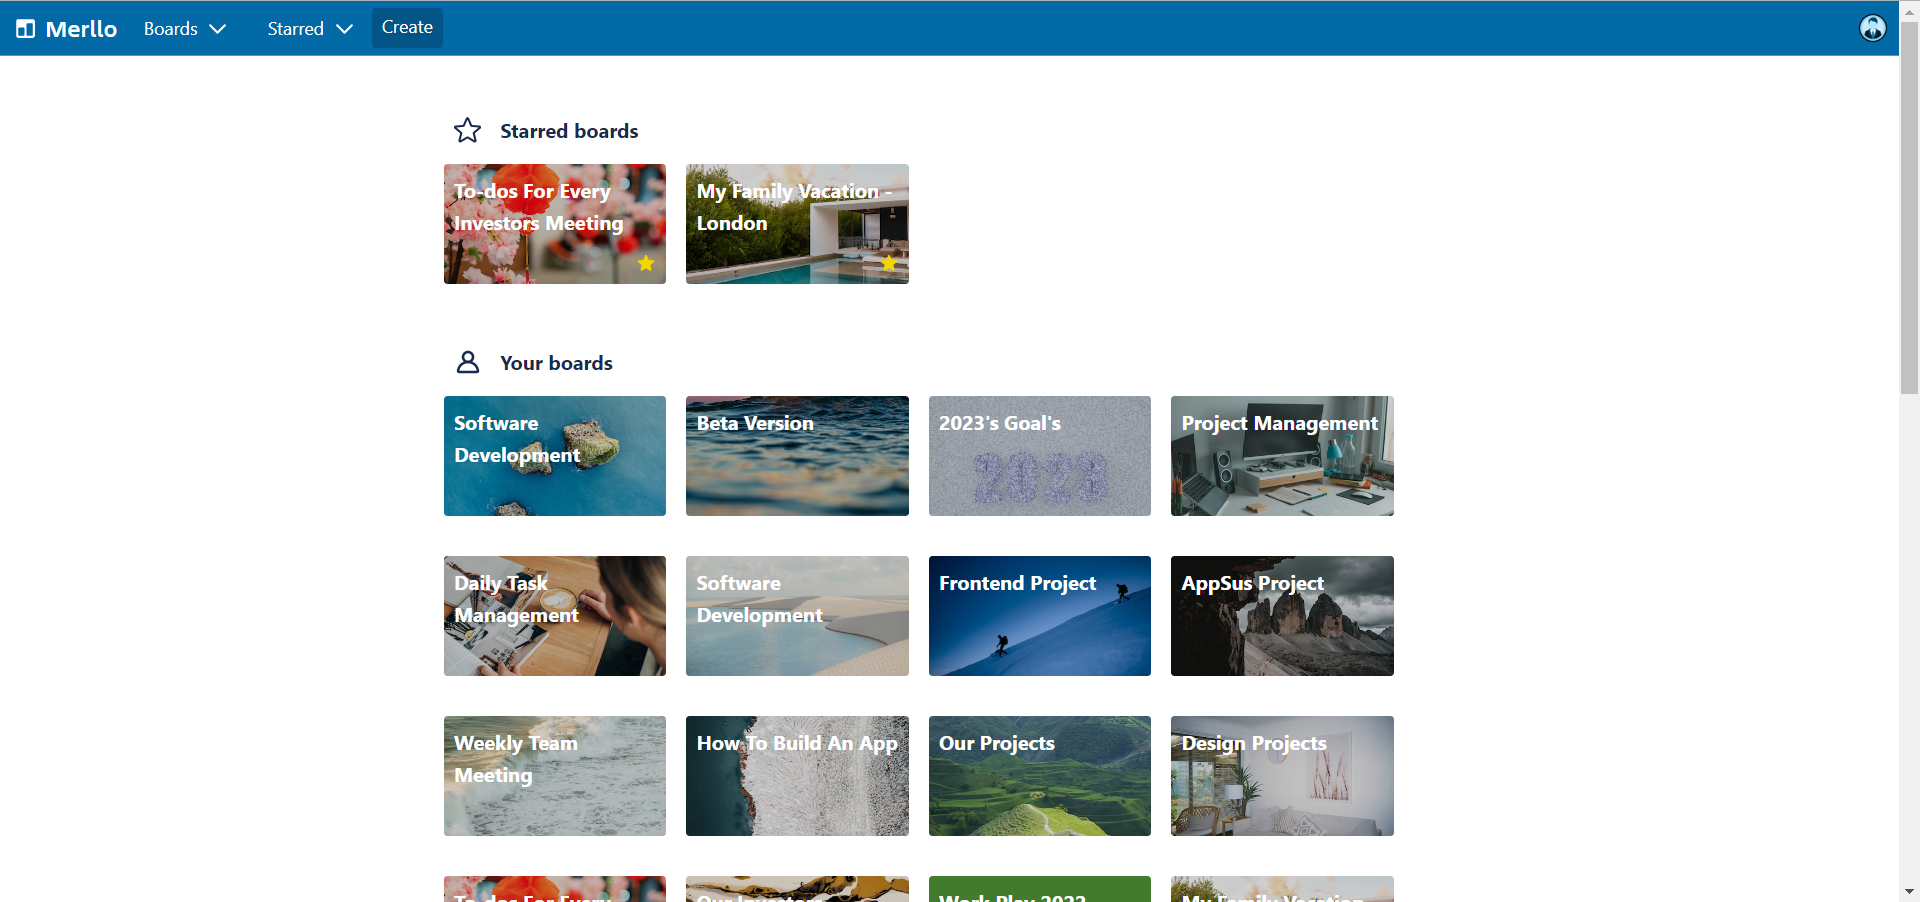Open the AppSus Project board
1920x902 pixels.
pos(1281,616)
